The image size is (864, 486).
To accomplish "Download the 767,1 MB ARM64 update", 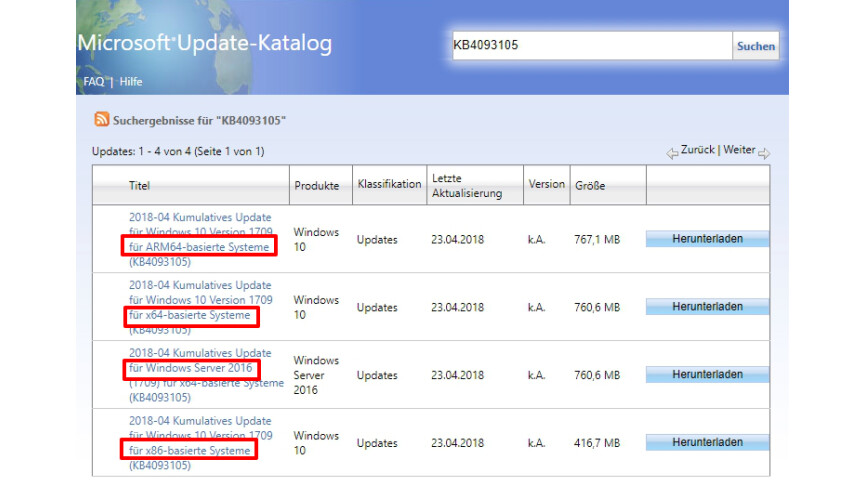I will [x=708, y=239].
